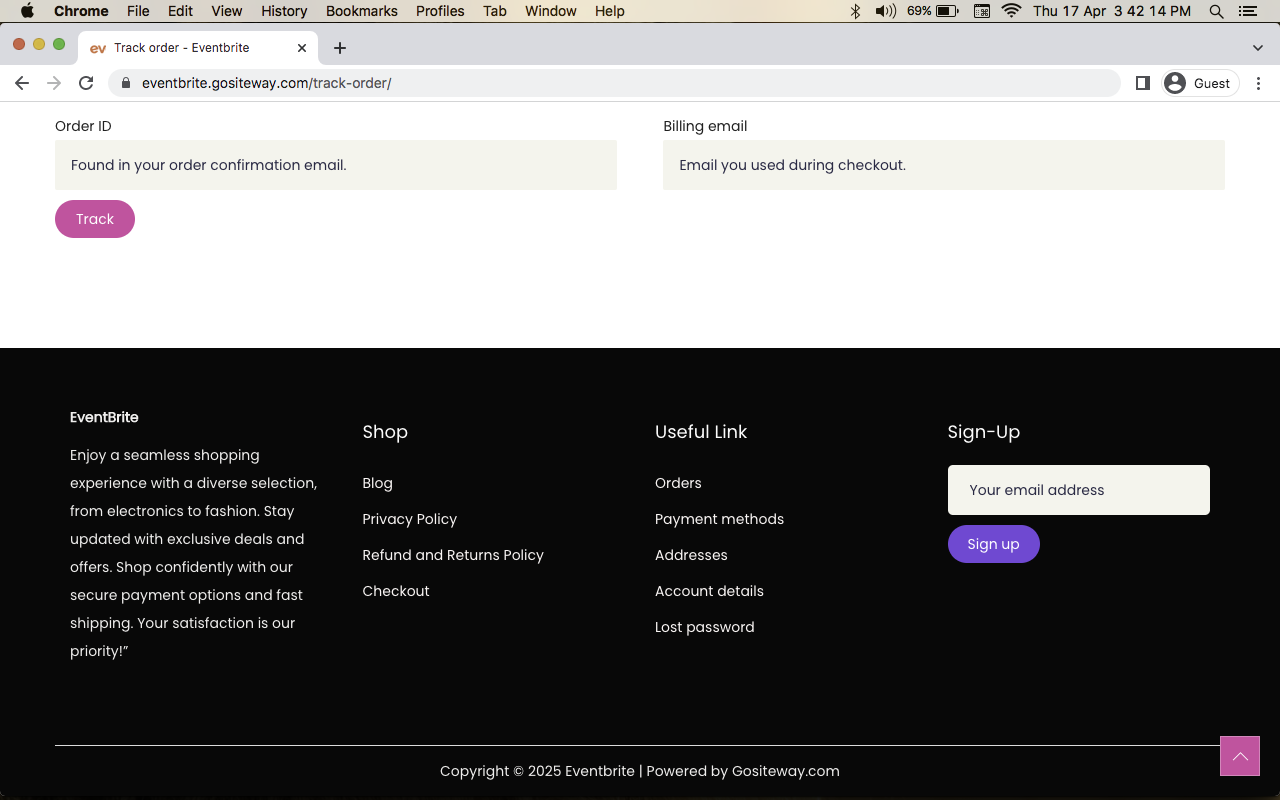Open the Tab menu
The width and height of the screenshot is (1280, 800).
tap(494, 11)
